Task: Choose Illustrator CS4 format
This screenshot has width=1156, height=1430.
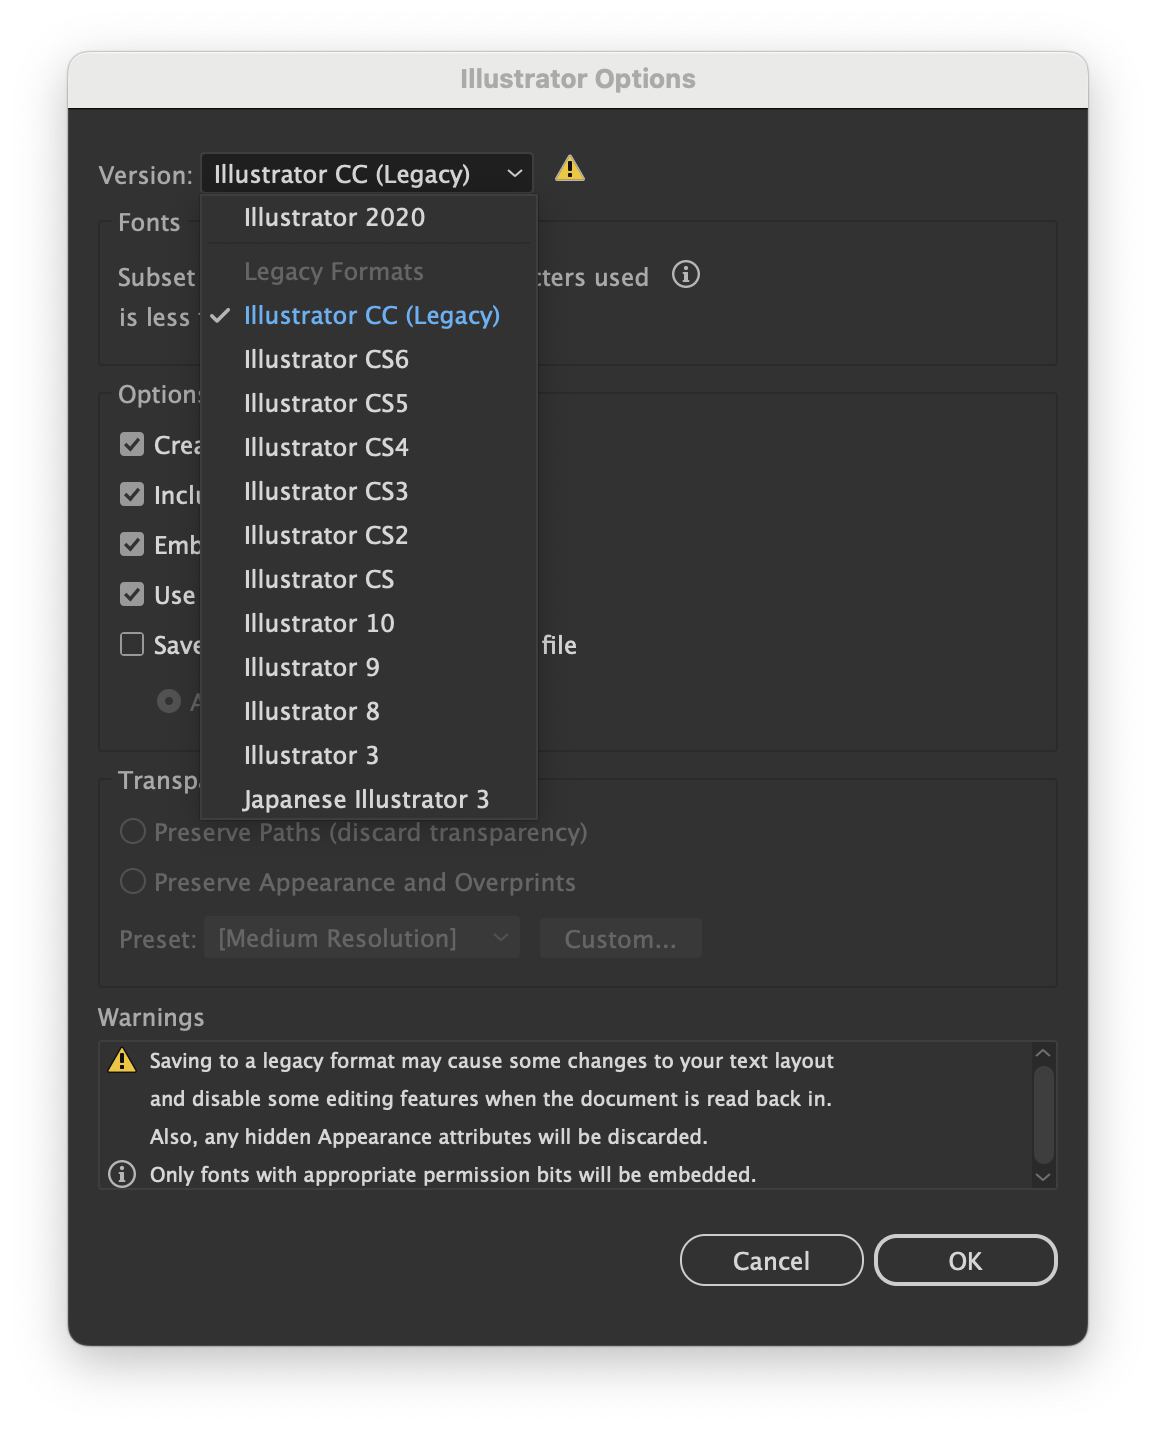Action: click(369, 447)
